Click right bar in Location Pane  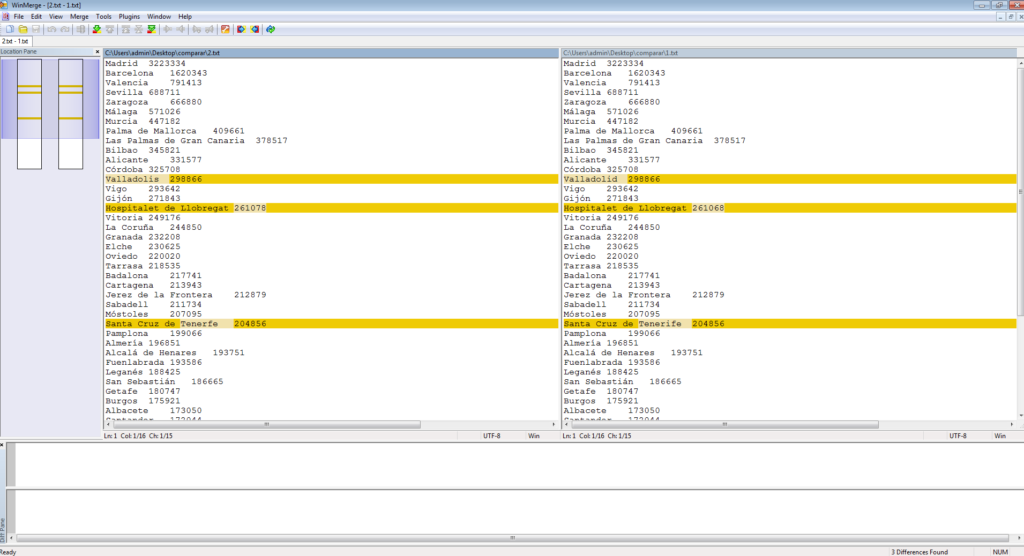(x=71, y=114)
